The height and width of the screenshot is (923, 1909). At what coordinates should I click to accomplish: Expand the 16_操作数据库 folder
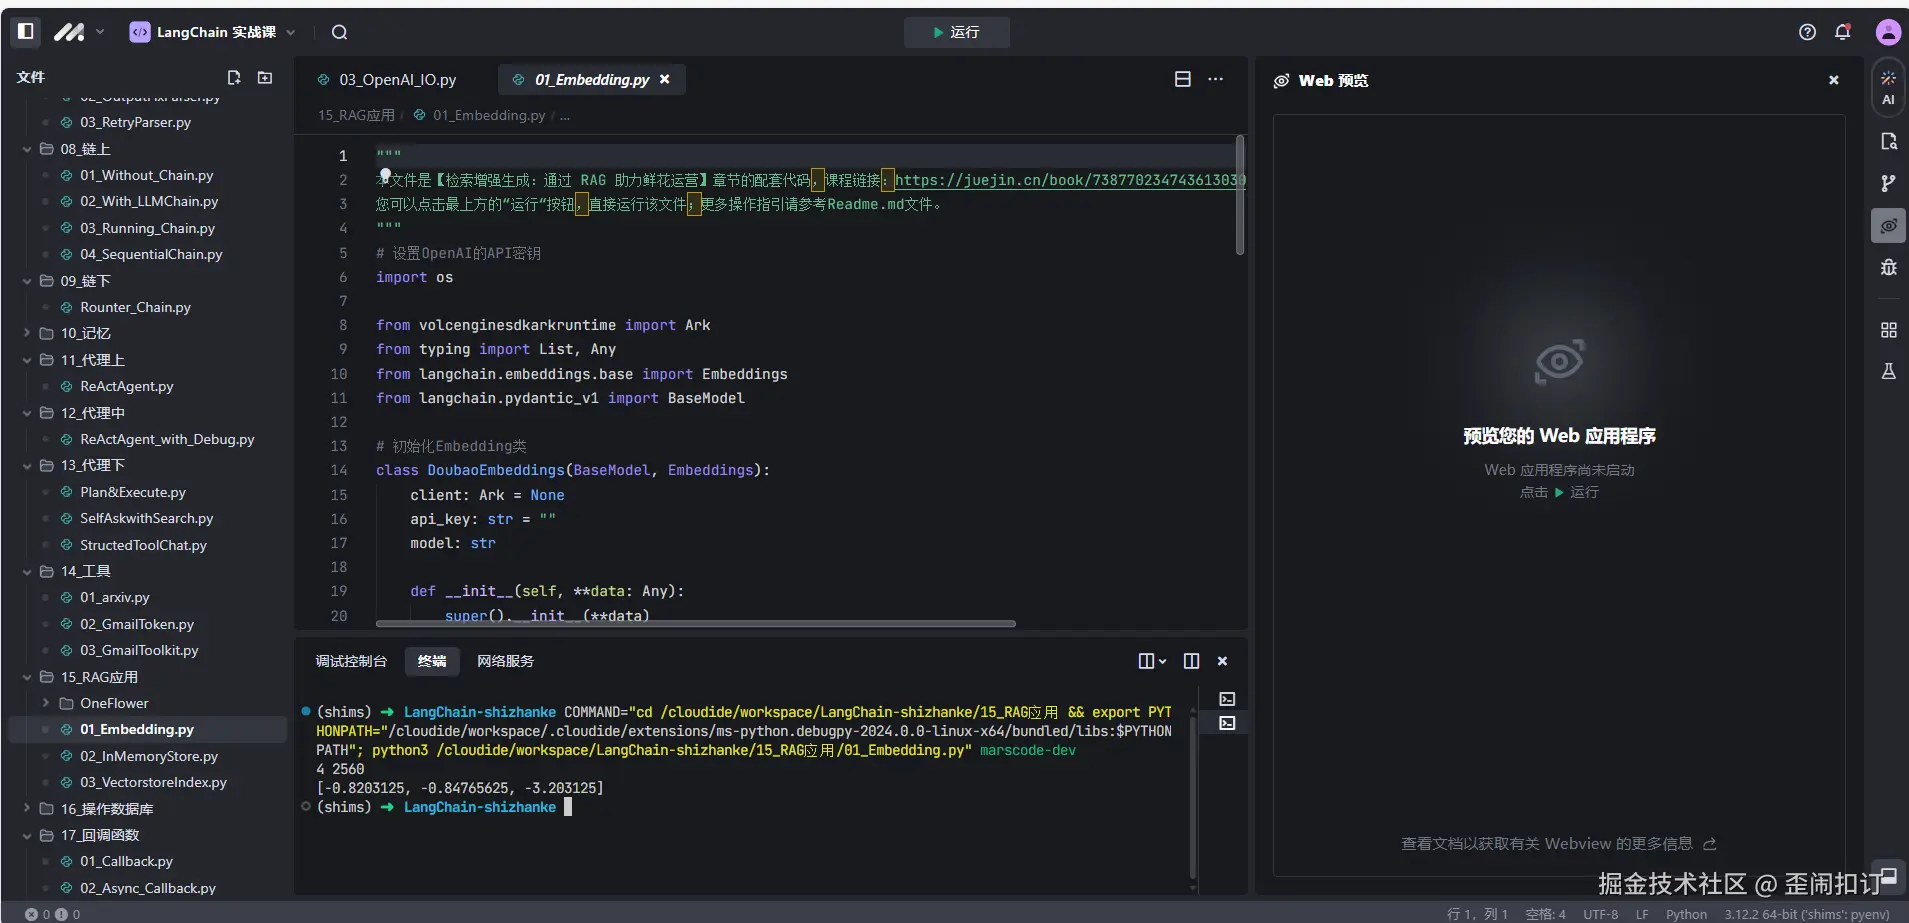[106, 809]
